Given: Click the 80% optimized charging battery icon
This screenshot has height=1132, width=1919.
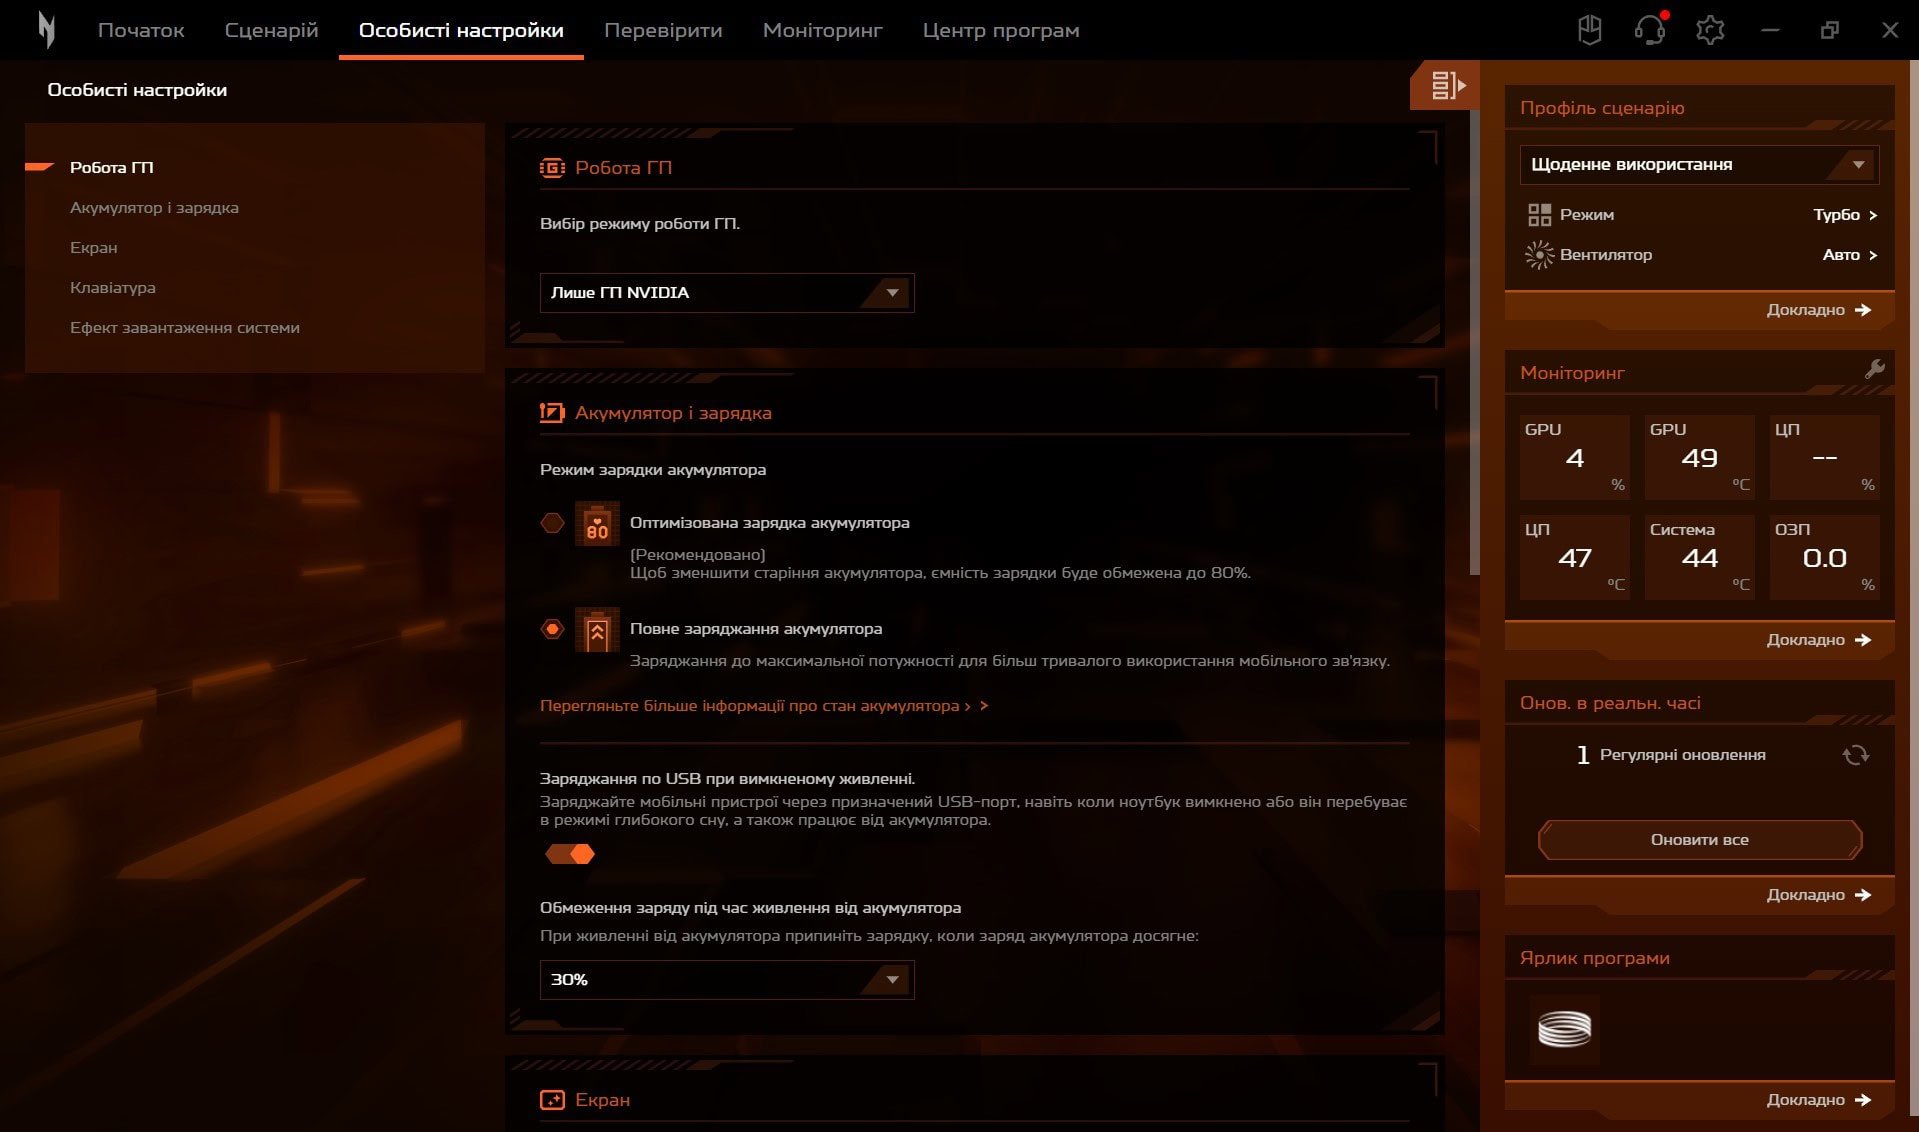Looking at the screenshot, I should tap(597, 524).
